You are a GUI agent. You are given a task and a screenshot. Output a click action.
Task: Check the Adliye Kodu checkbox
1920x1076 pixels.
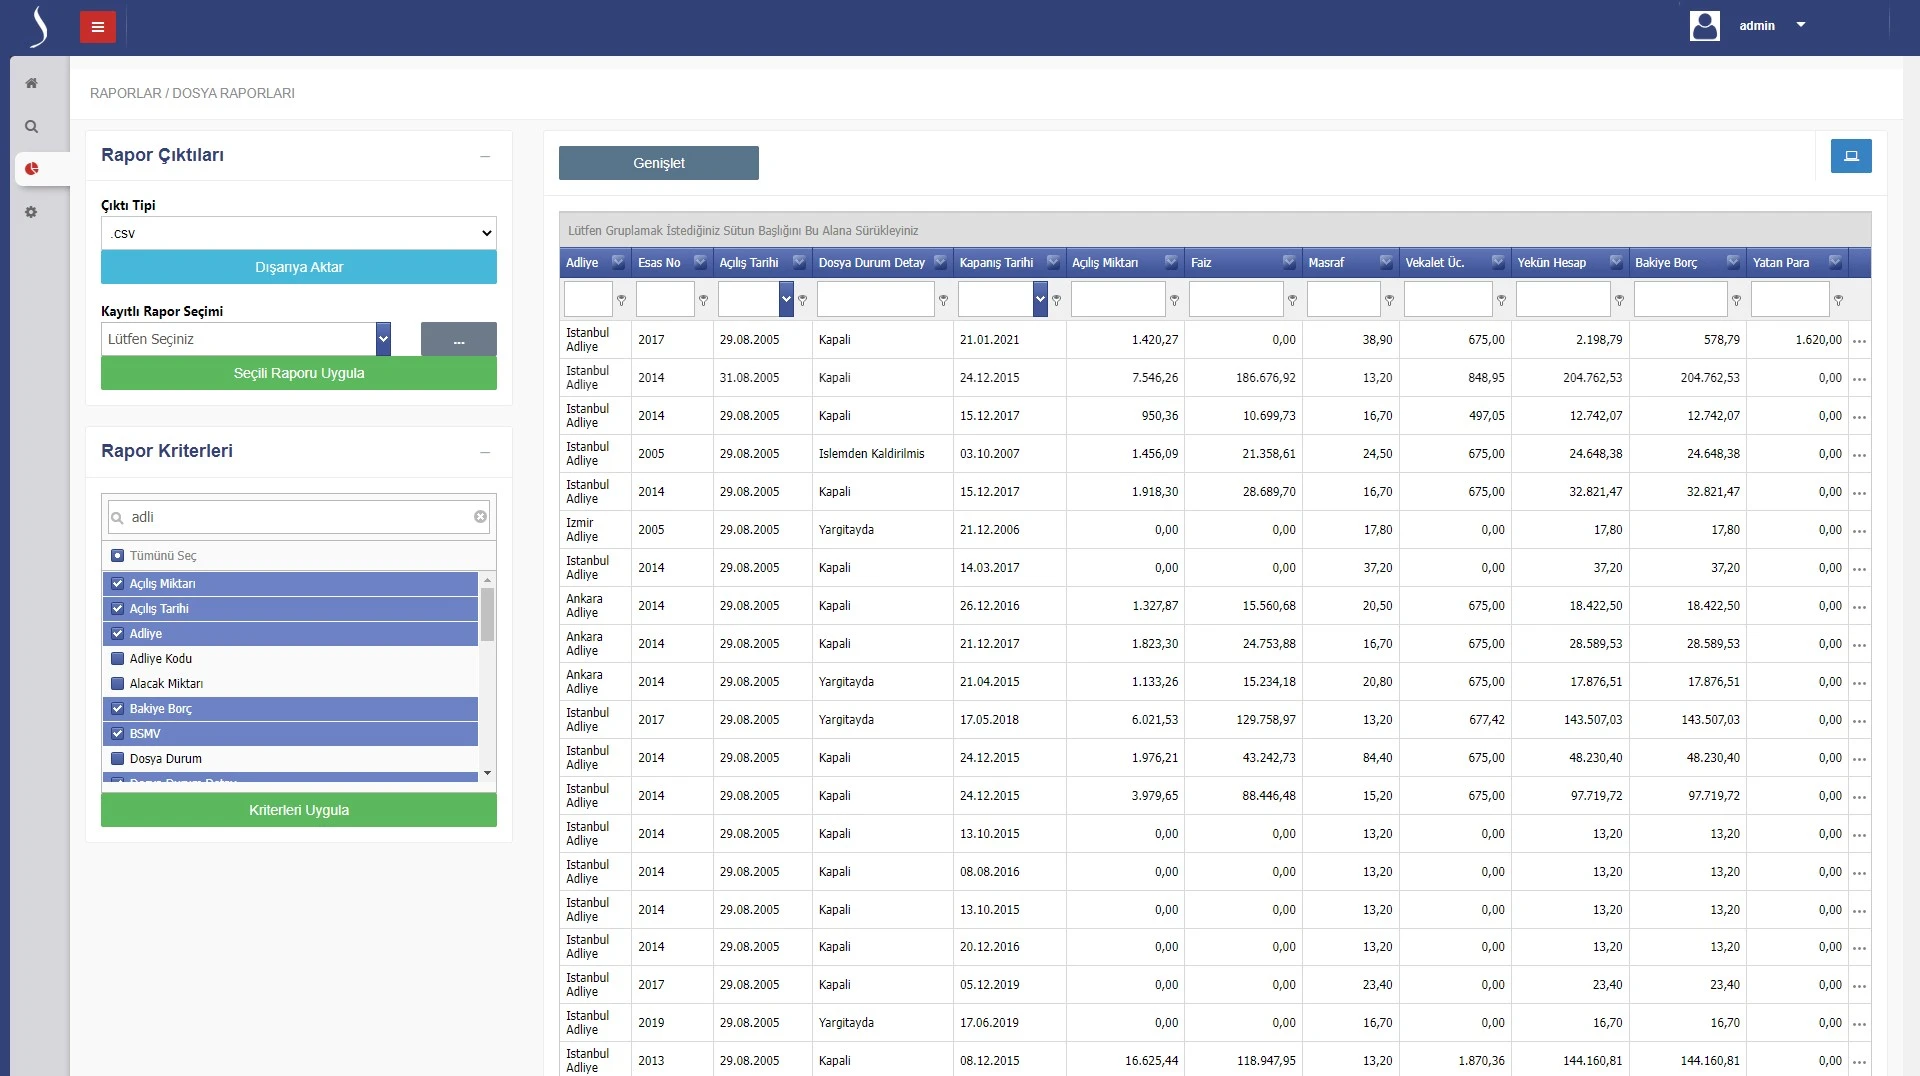(117, 659)
